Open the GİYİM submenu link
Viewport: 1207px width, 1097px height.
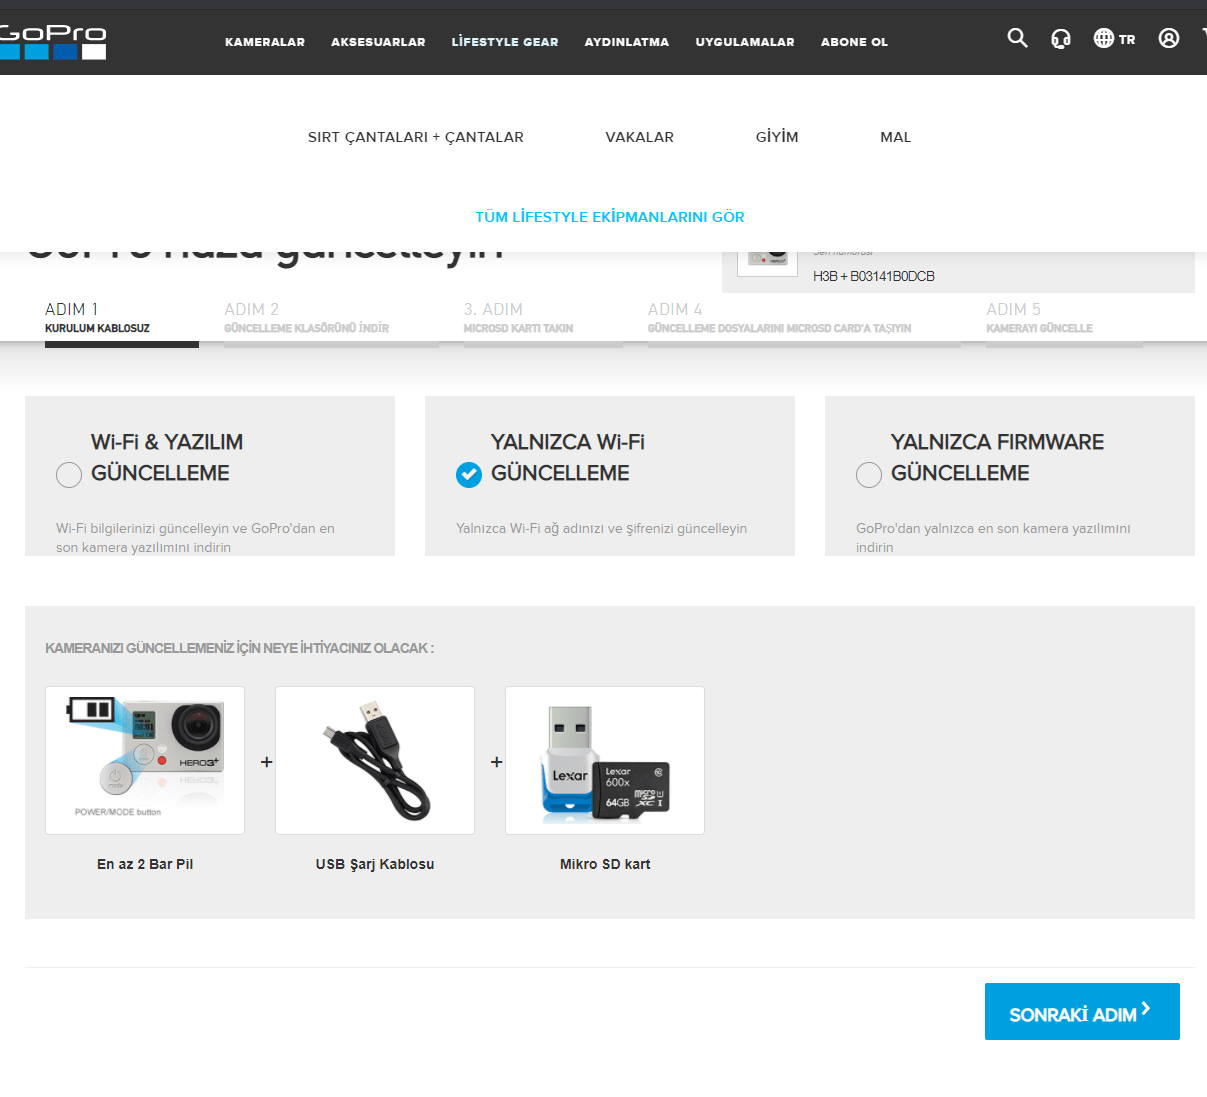pos(777,137)
